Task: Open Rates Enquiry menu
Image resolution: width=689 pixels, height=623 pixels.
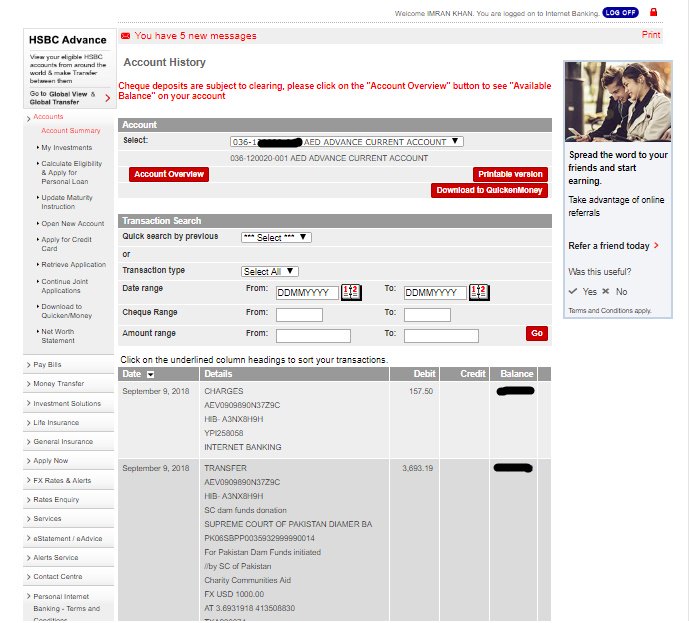Action: tap(56, 500)
